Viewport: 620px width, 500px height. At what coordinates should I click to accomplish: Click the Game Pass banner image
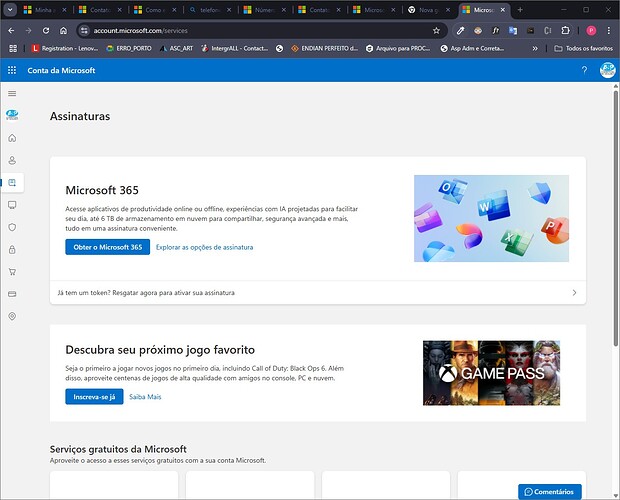[491, 373]
